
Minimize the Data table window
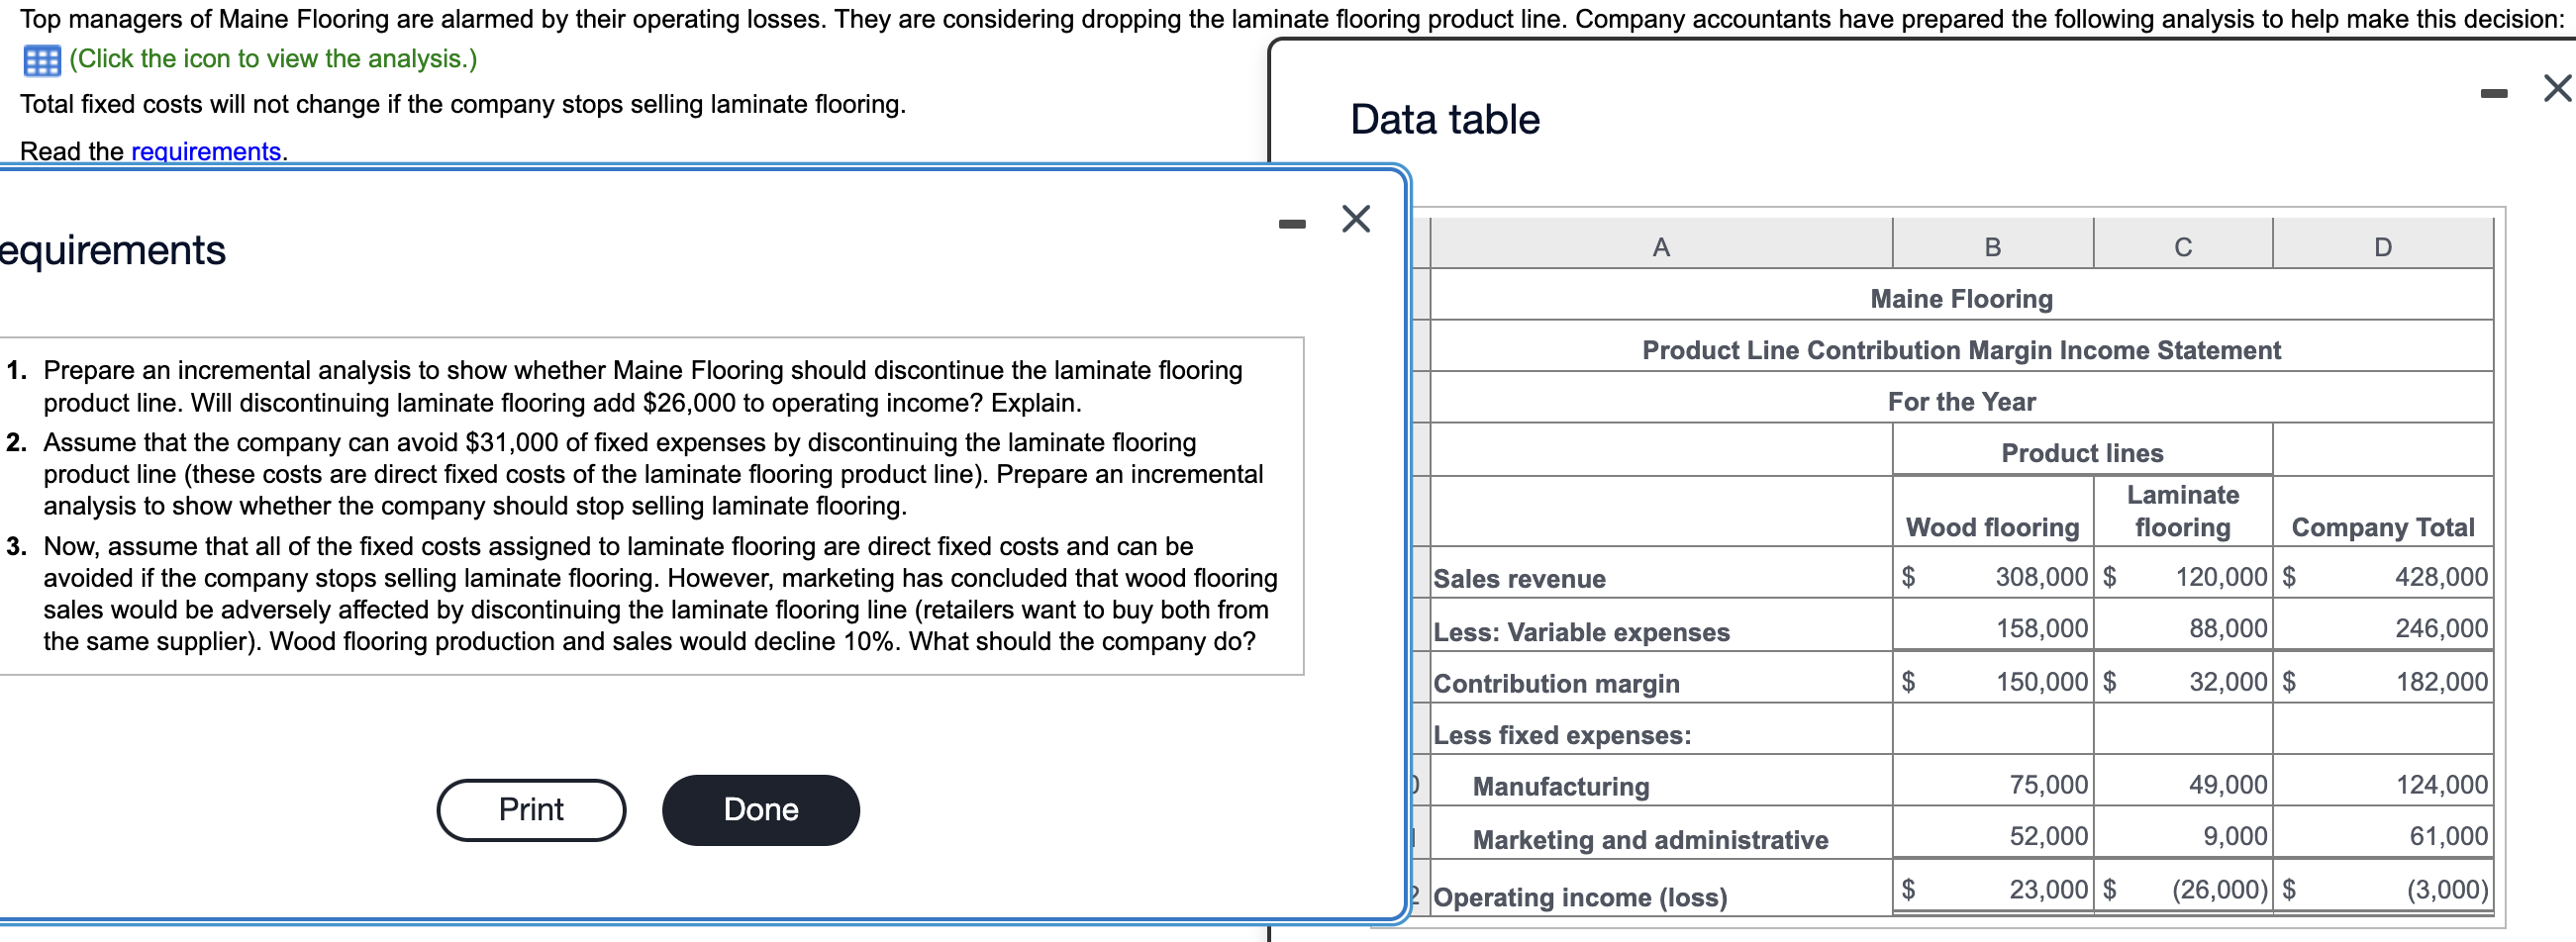pyautogui.click(x=2493, y=93)
